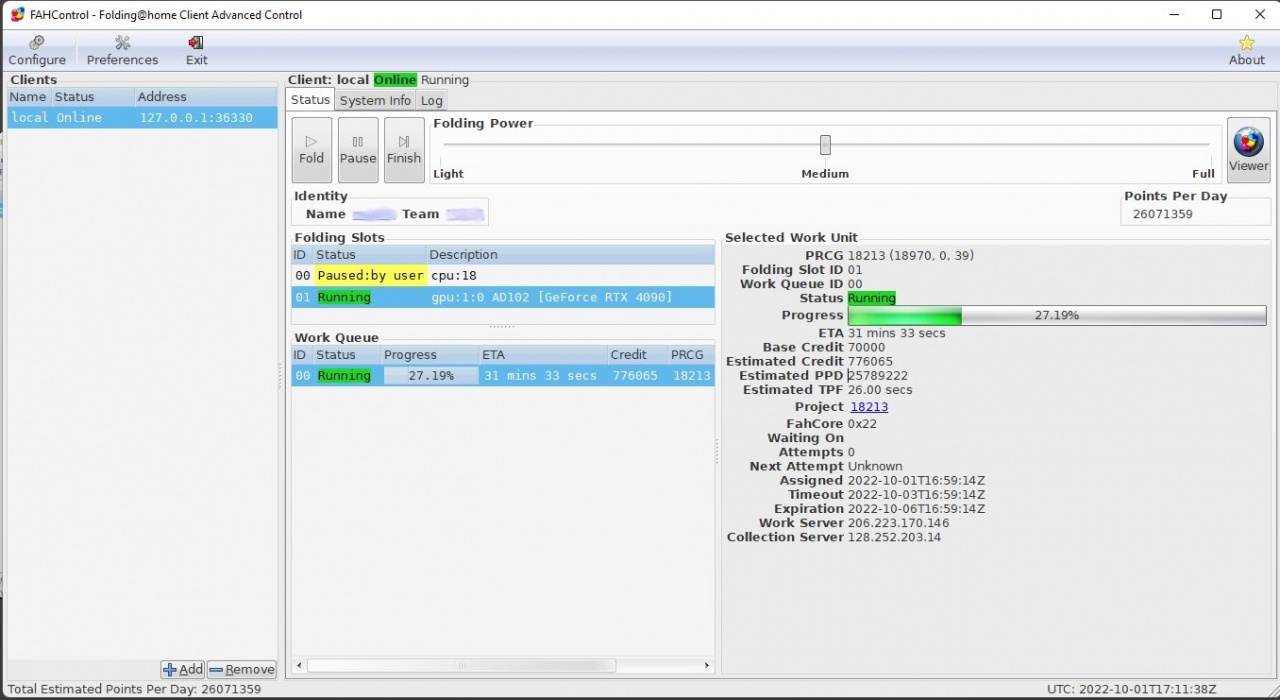Remove the selected client
The height and width of the screenshot is (700, 1280).
(242, 670)
